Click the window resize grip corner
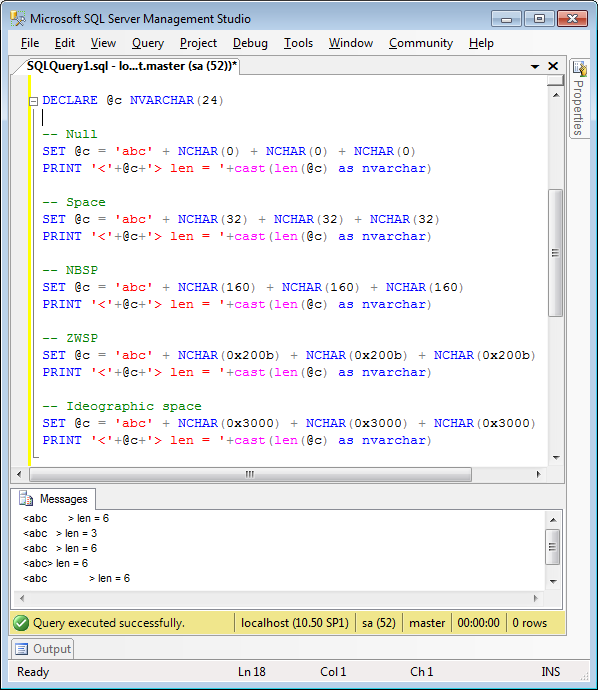 click(x=584, y=676)
